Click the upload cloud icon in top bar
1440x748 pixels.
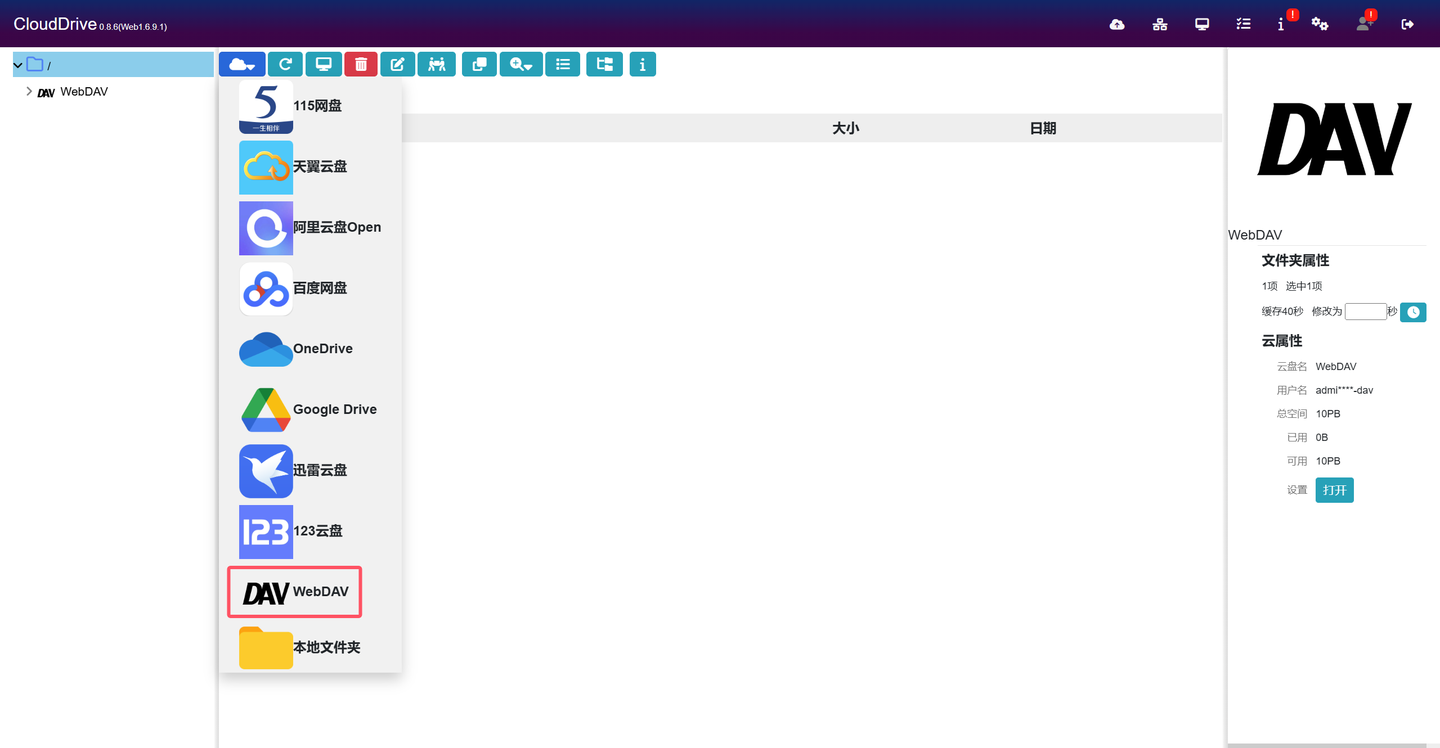point(1117,23)
